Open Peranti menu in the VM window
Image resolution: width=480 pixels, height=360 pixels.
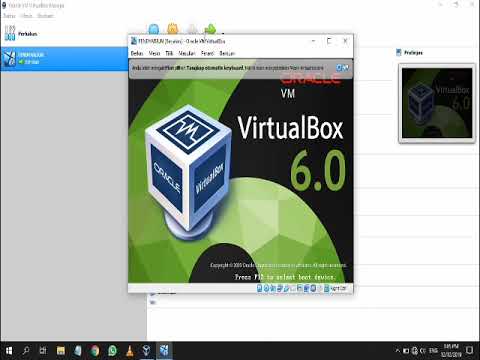click(207, 53)
